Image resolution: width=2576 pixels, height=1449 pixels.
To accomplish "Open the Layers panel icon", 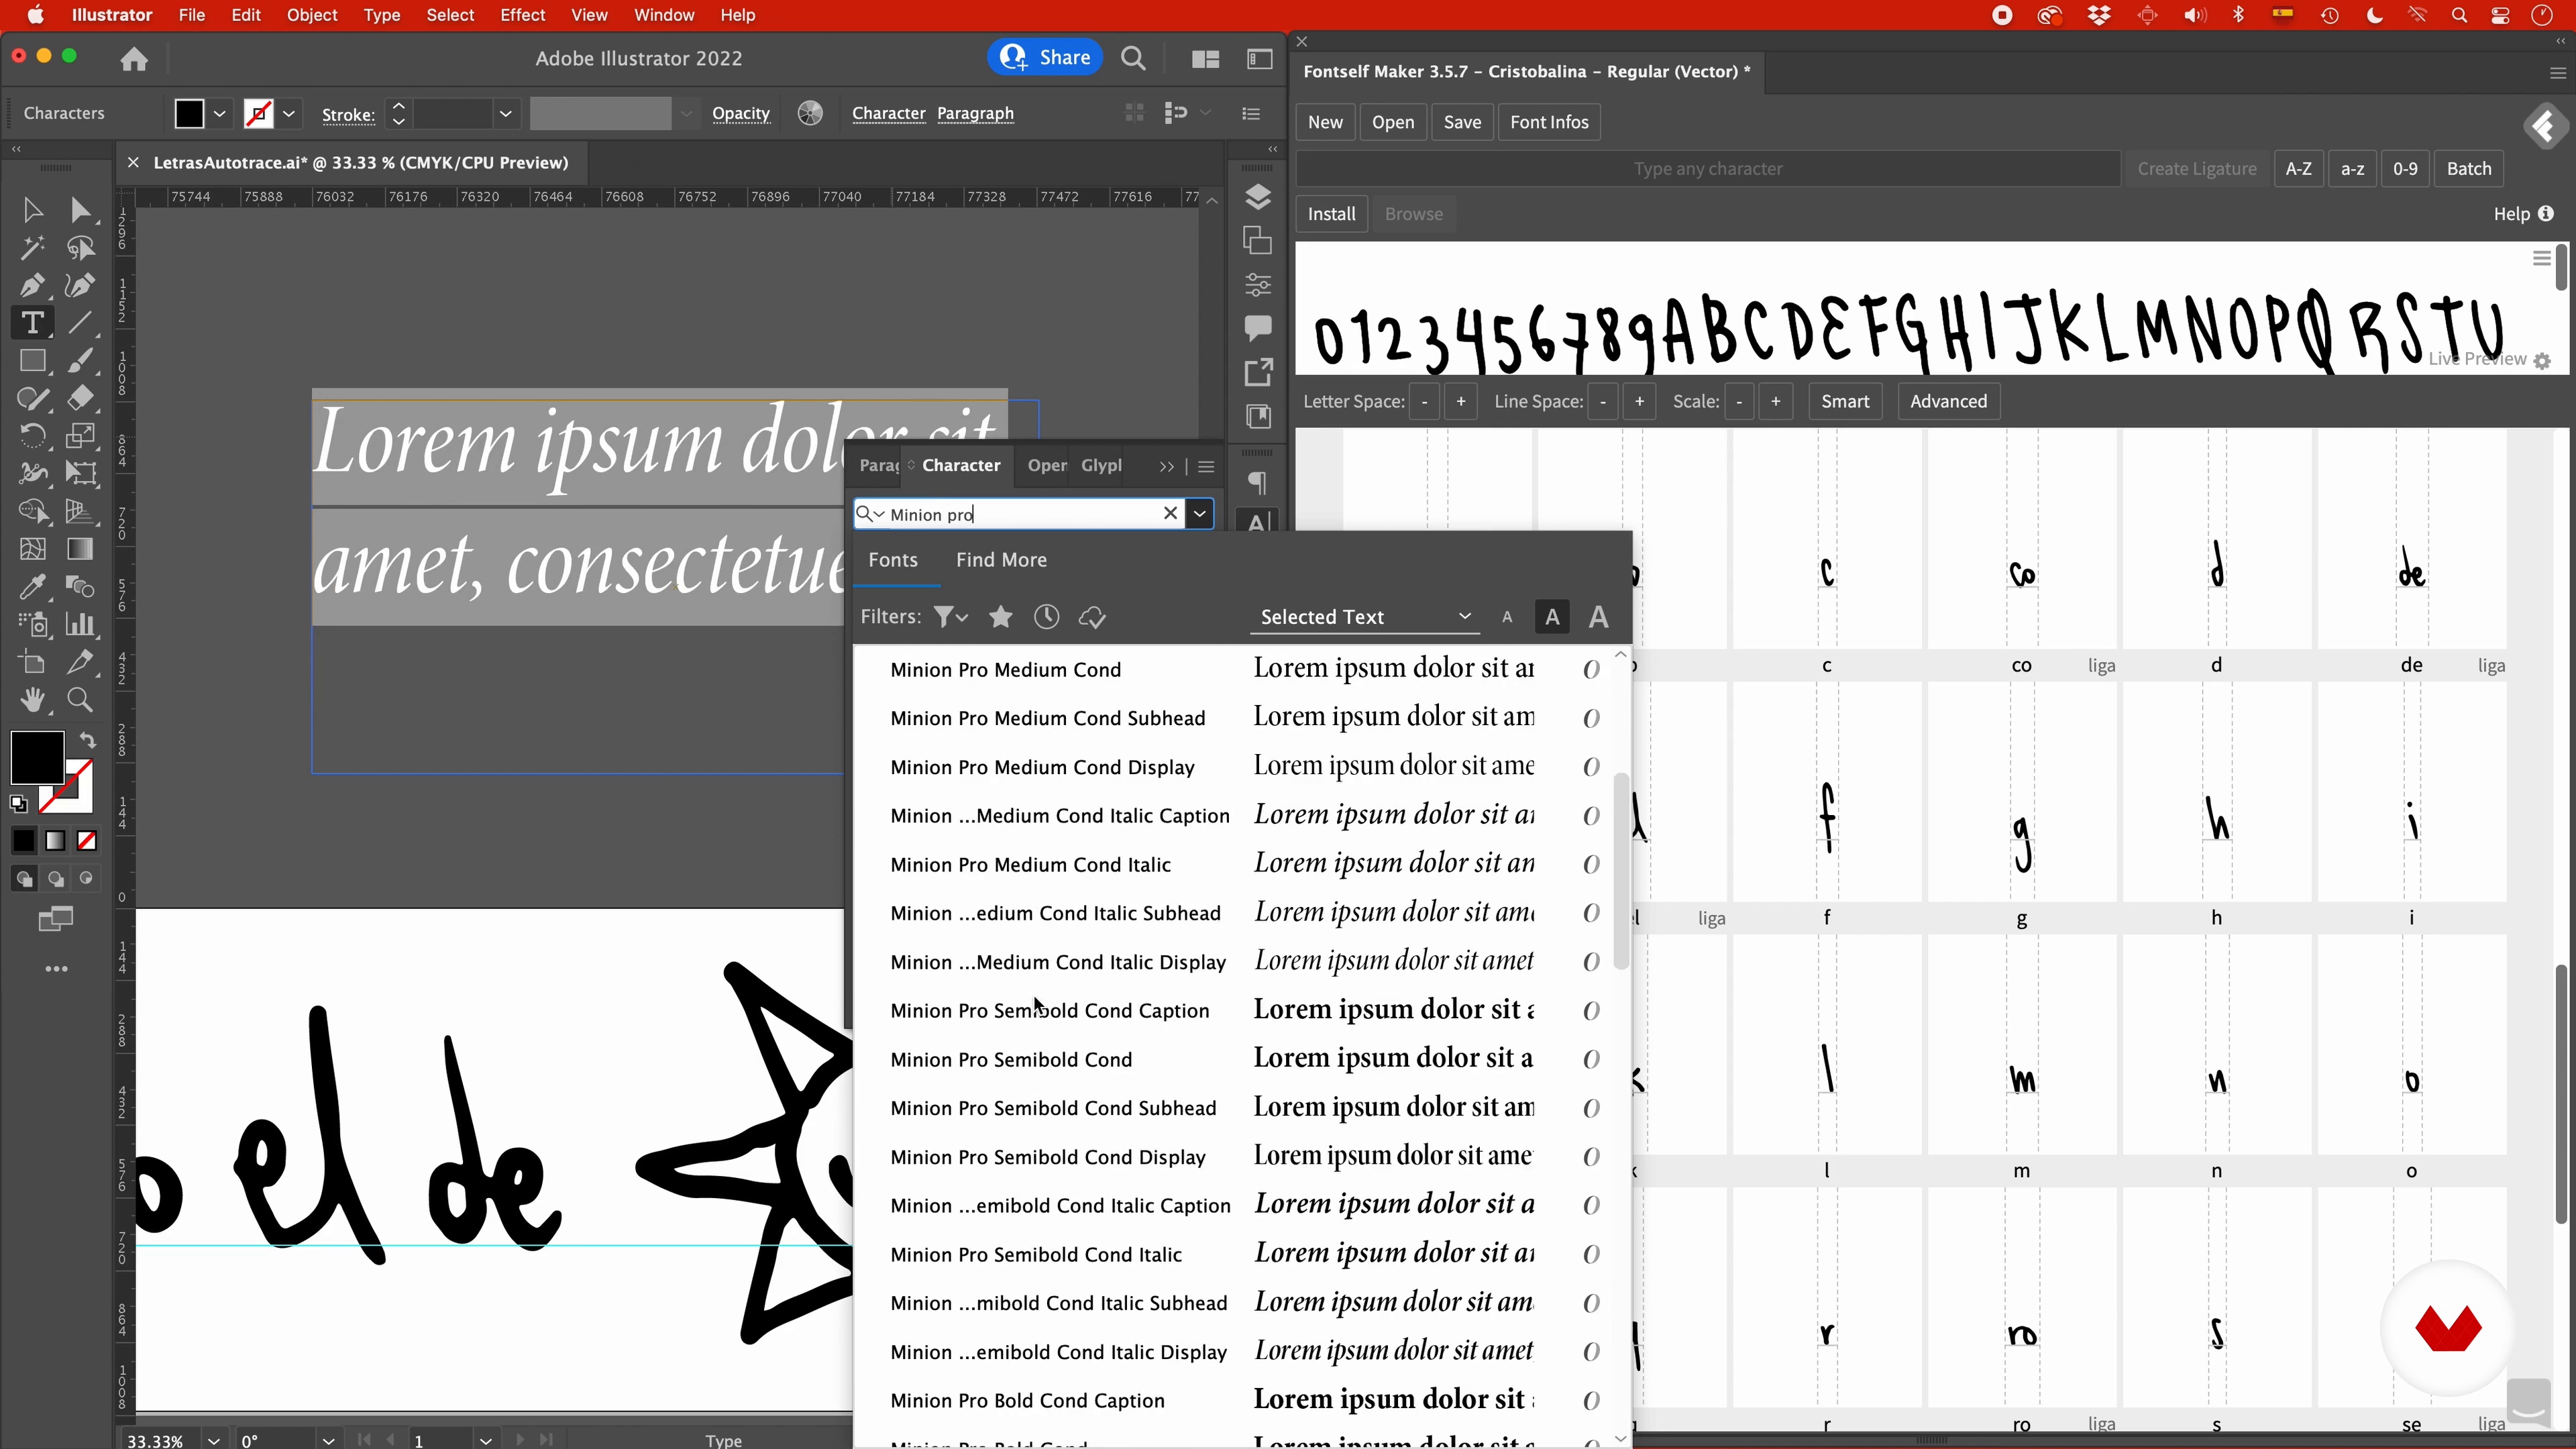I will pyautogui.click(x=1258, y=198).
